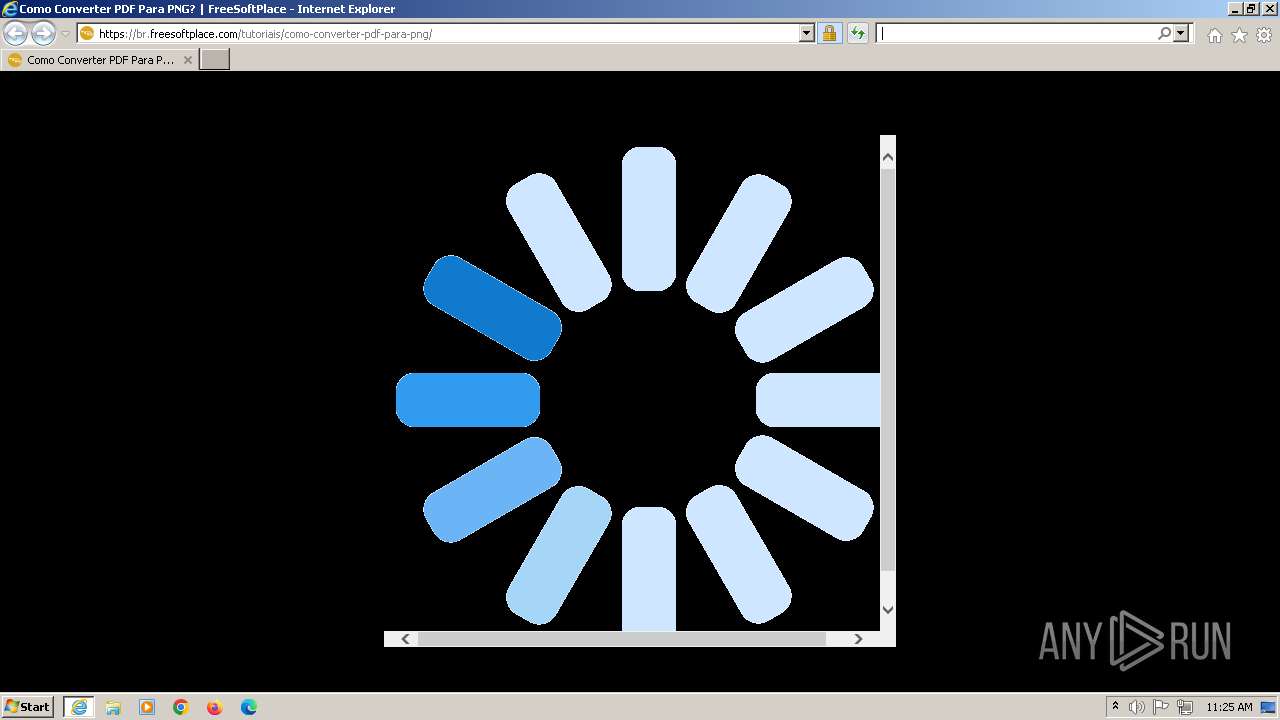Go back with the browser Back arrow
The width and height of the screenshot is (1280, 720).
pos(16,34)
